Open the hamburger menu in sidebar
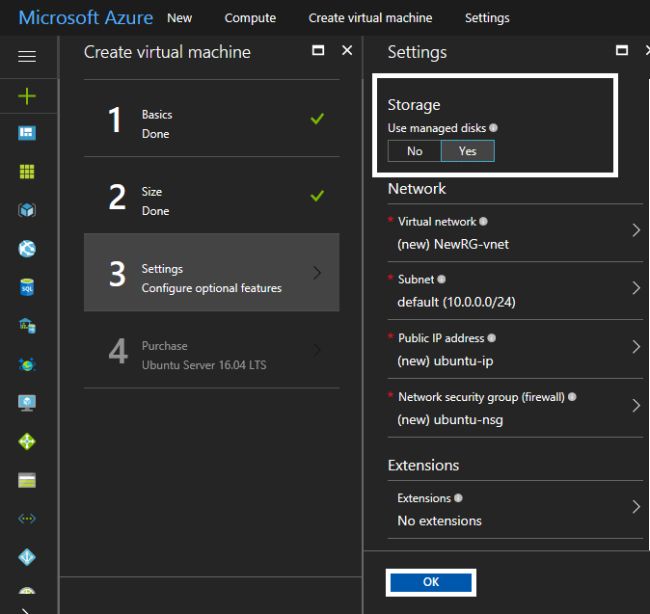This screenshot has width=650, height=614. coord(27,57)
